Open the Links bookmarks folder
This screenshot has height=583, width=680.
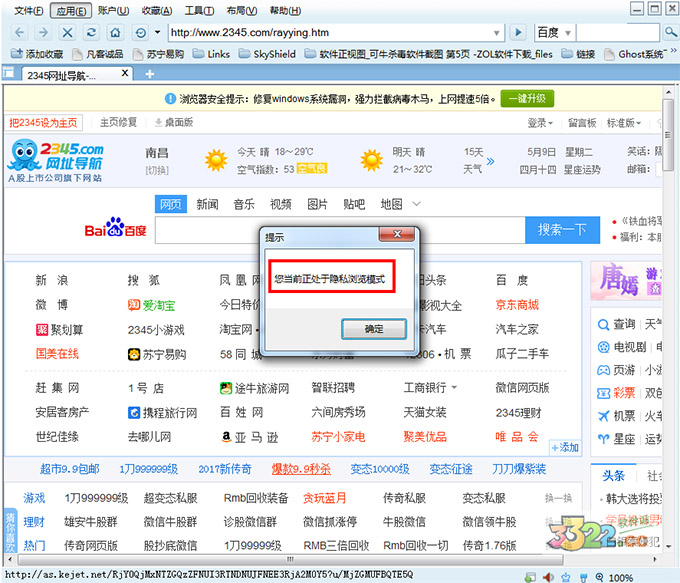(211, 54)
